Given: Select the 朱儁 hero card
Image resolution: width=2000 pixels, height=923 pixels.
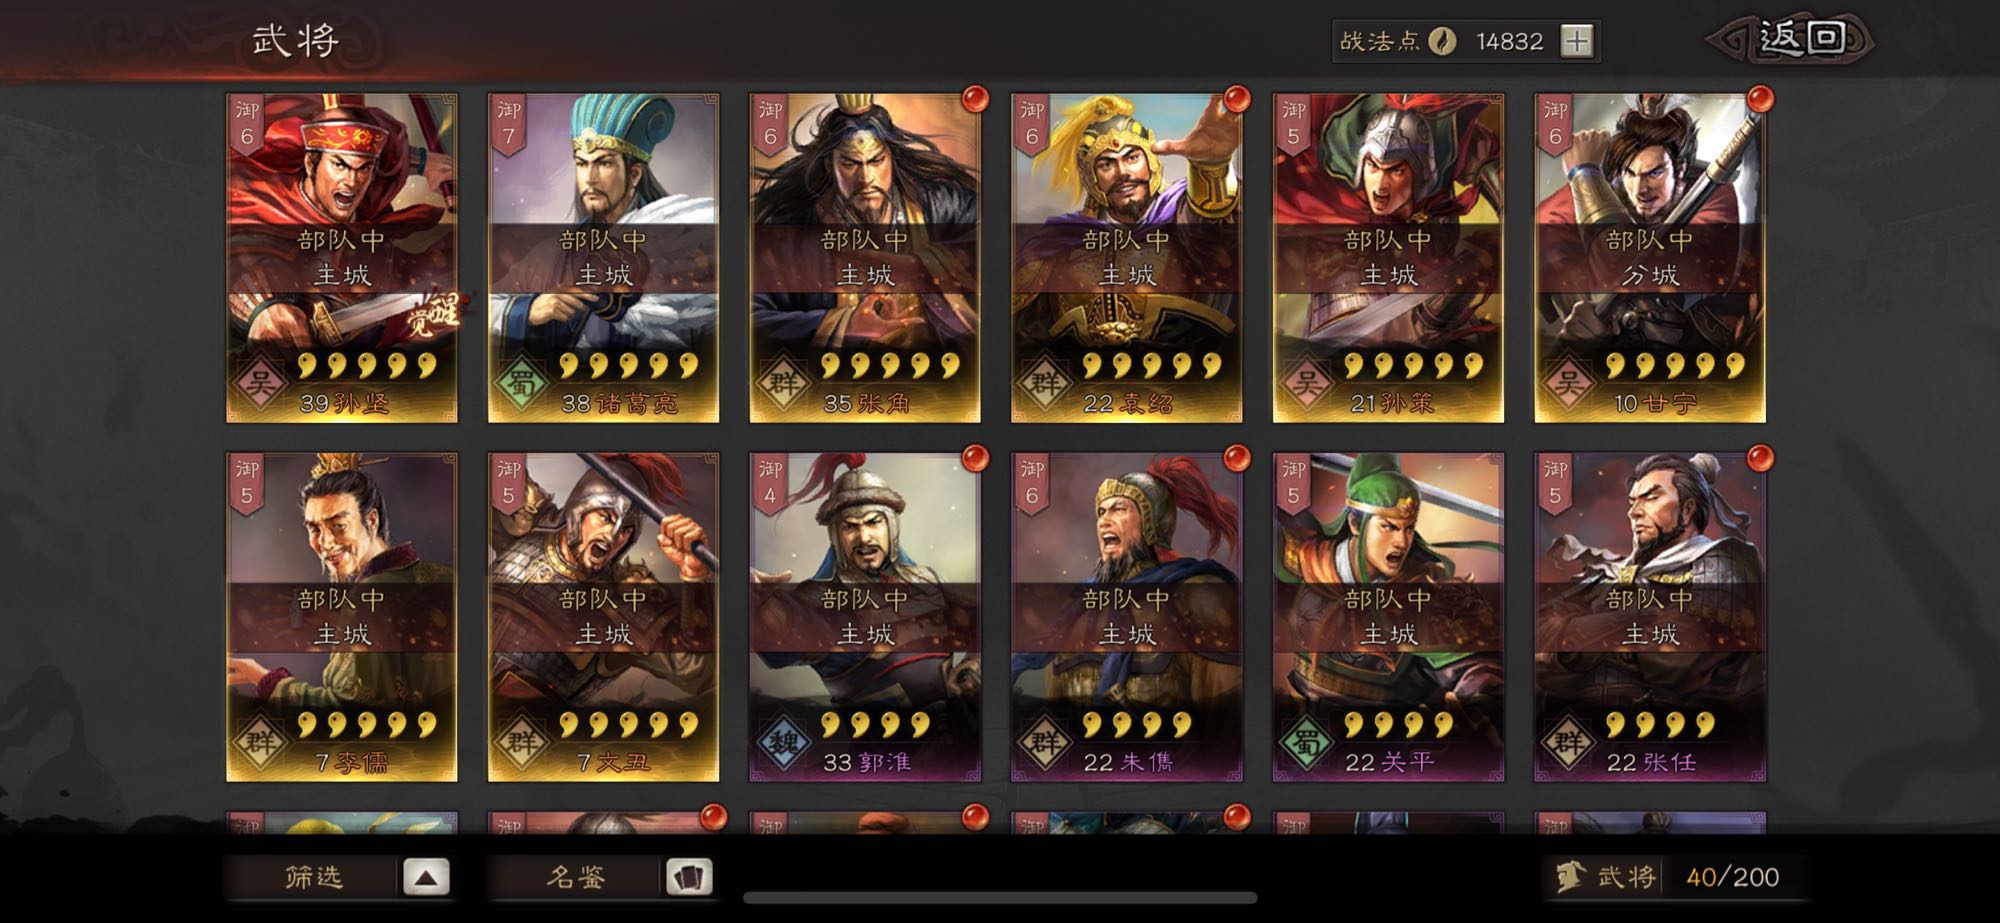Looking at the screenshot, I should (1126, 617).
